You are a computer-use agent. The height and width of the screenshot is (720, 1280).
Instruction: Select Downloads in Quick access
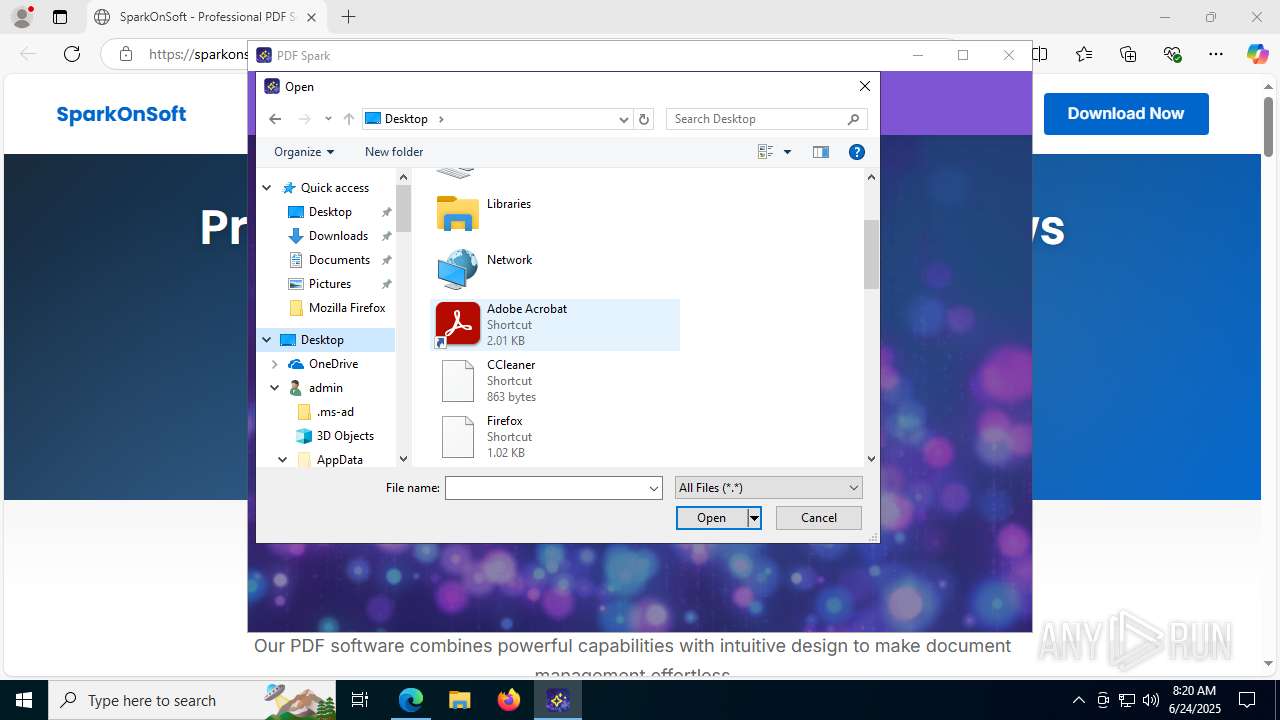(x=338, y=236)
